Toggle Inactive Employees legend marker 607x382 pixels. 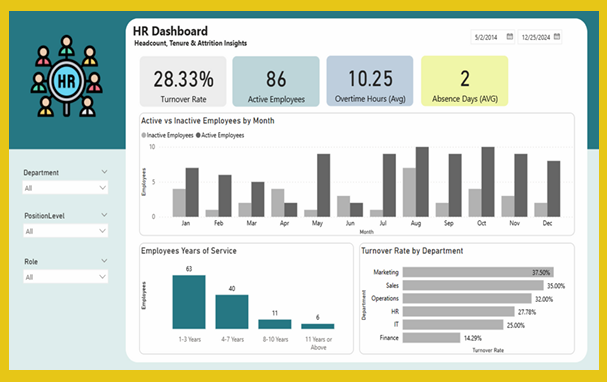click(x=144, y=135)
